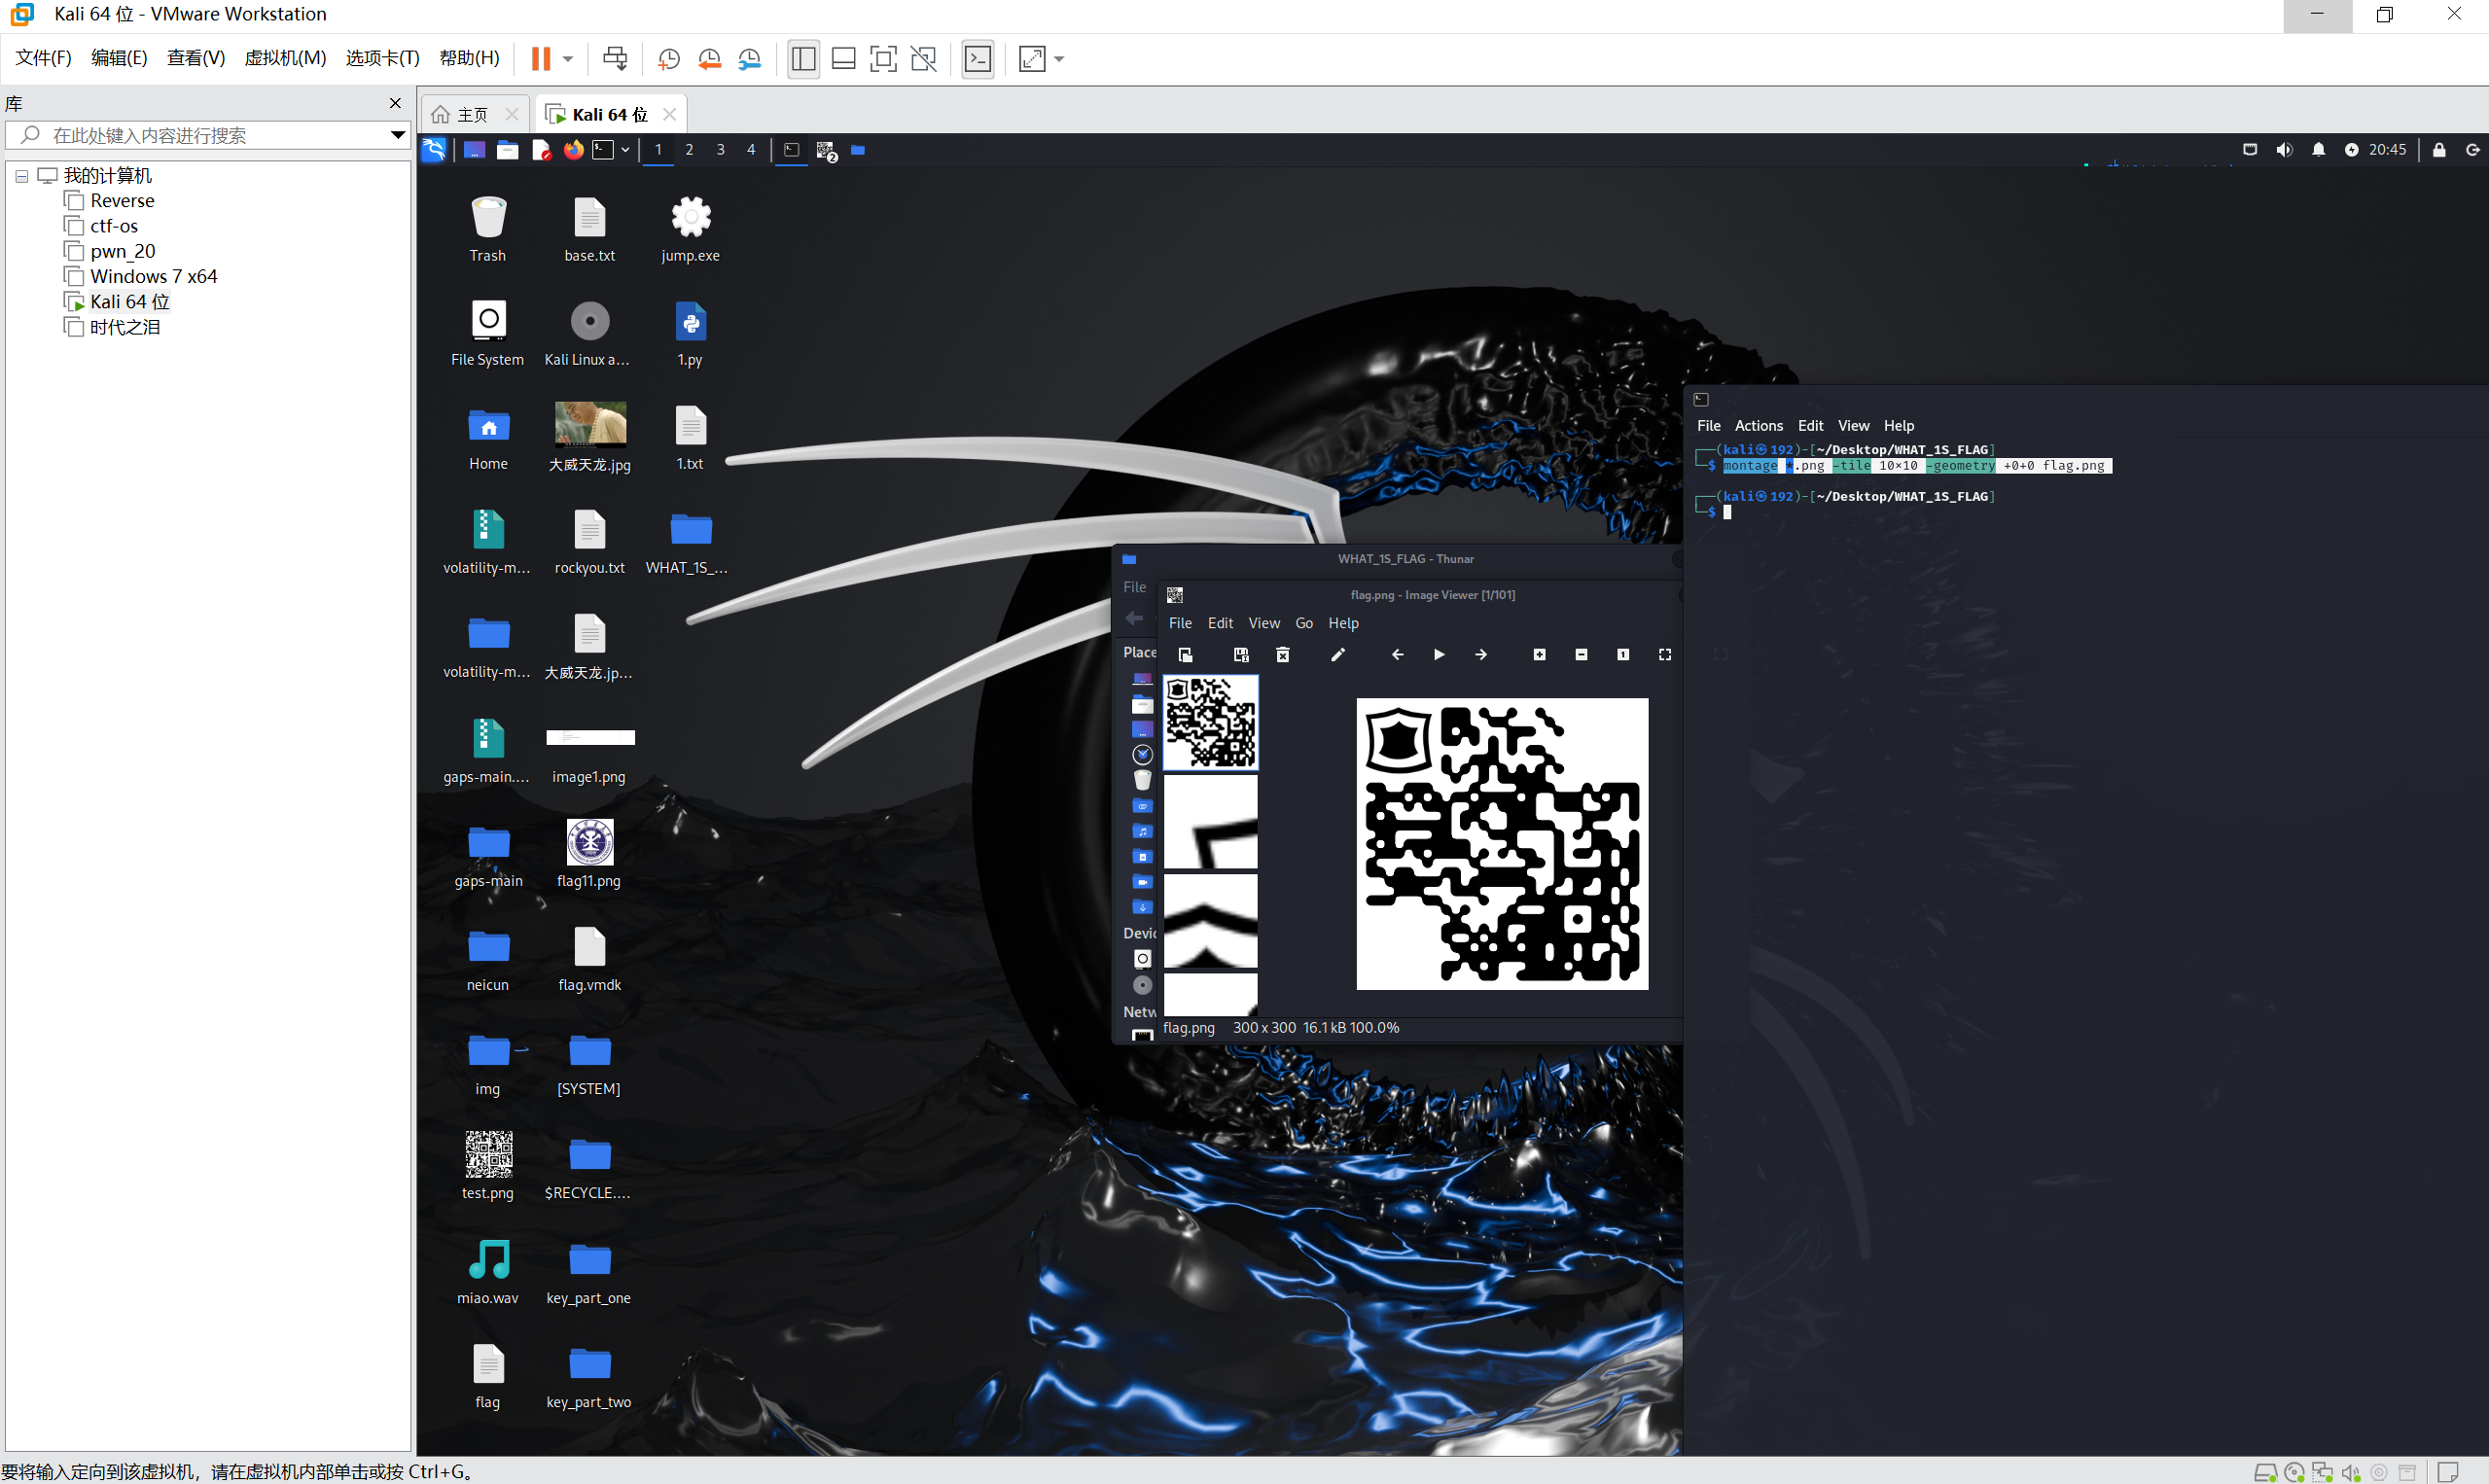2489x1484 pixels.
Task: Select the third thumbnail with chevron shape
Action: (x=1210, y=921)
